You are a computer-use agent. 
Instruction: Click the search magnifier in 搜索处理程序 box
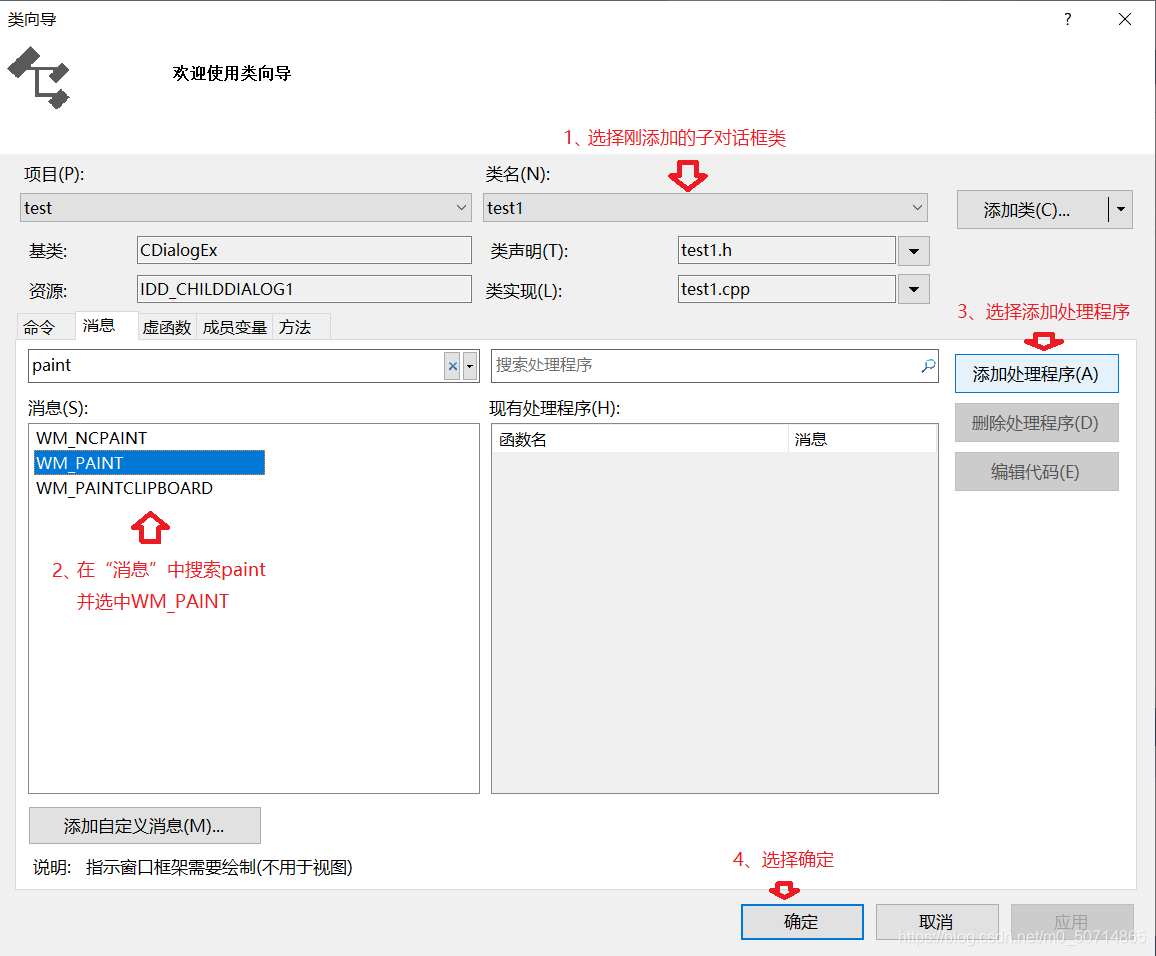pyautogui.click(x=928, y=366)
